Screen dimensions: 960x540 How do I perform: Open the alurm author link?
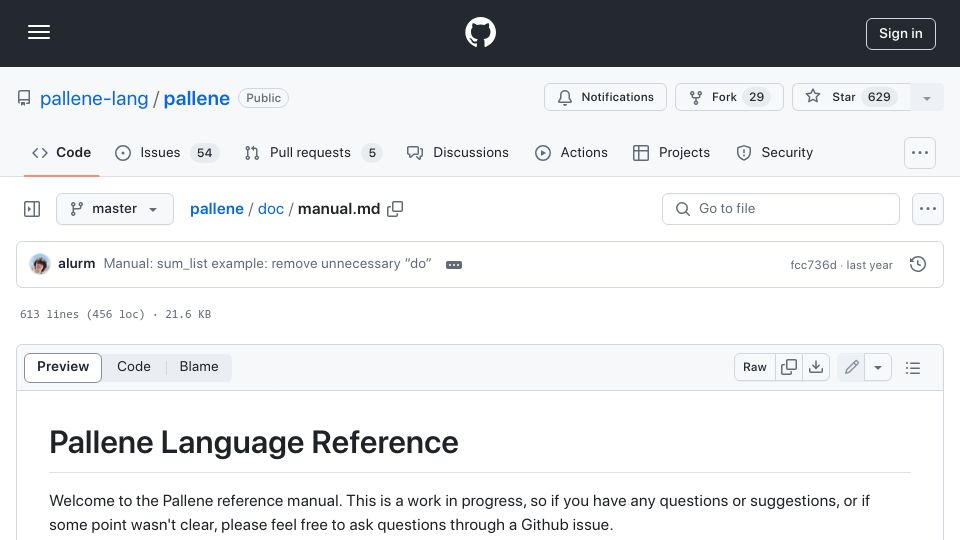pos(77,264)
